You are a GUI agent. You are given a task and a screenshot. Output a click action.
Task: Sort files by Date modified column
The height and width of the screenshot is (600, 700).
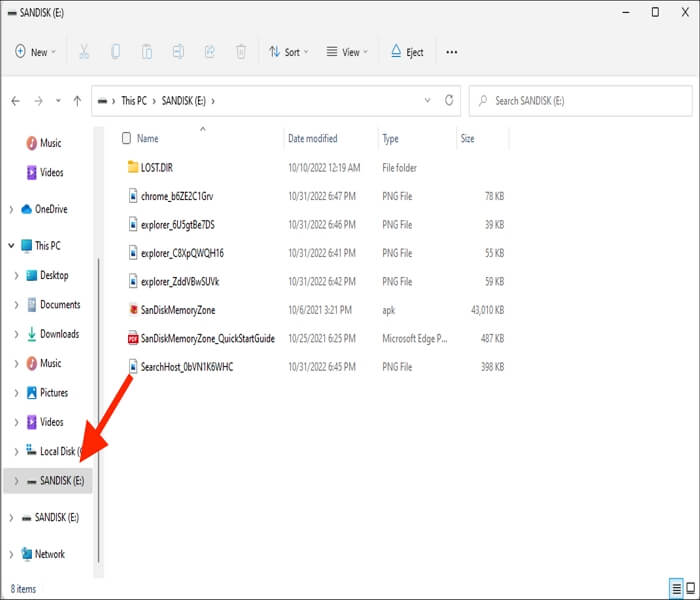coord(312,139)
